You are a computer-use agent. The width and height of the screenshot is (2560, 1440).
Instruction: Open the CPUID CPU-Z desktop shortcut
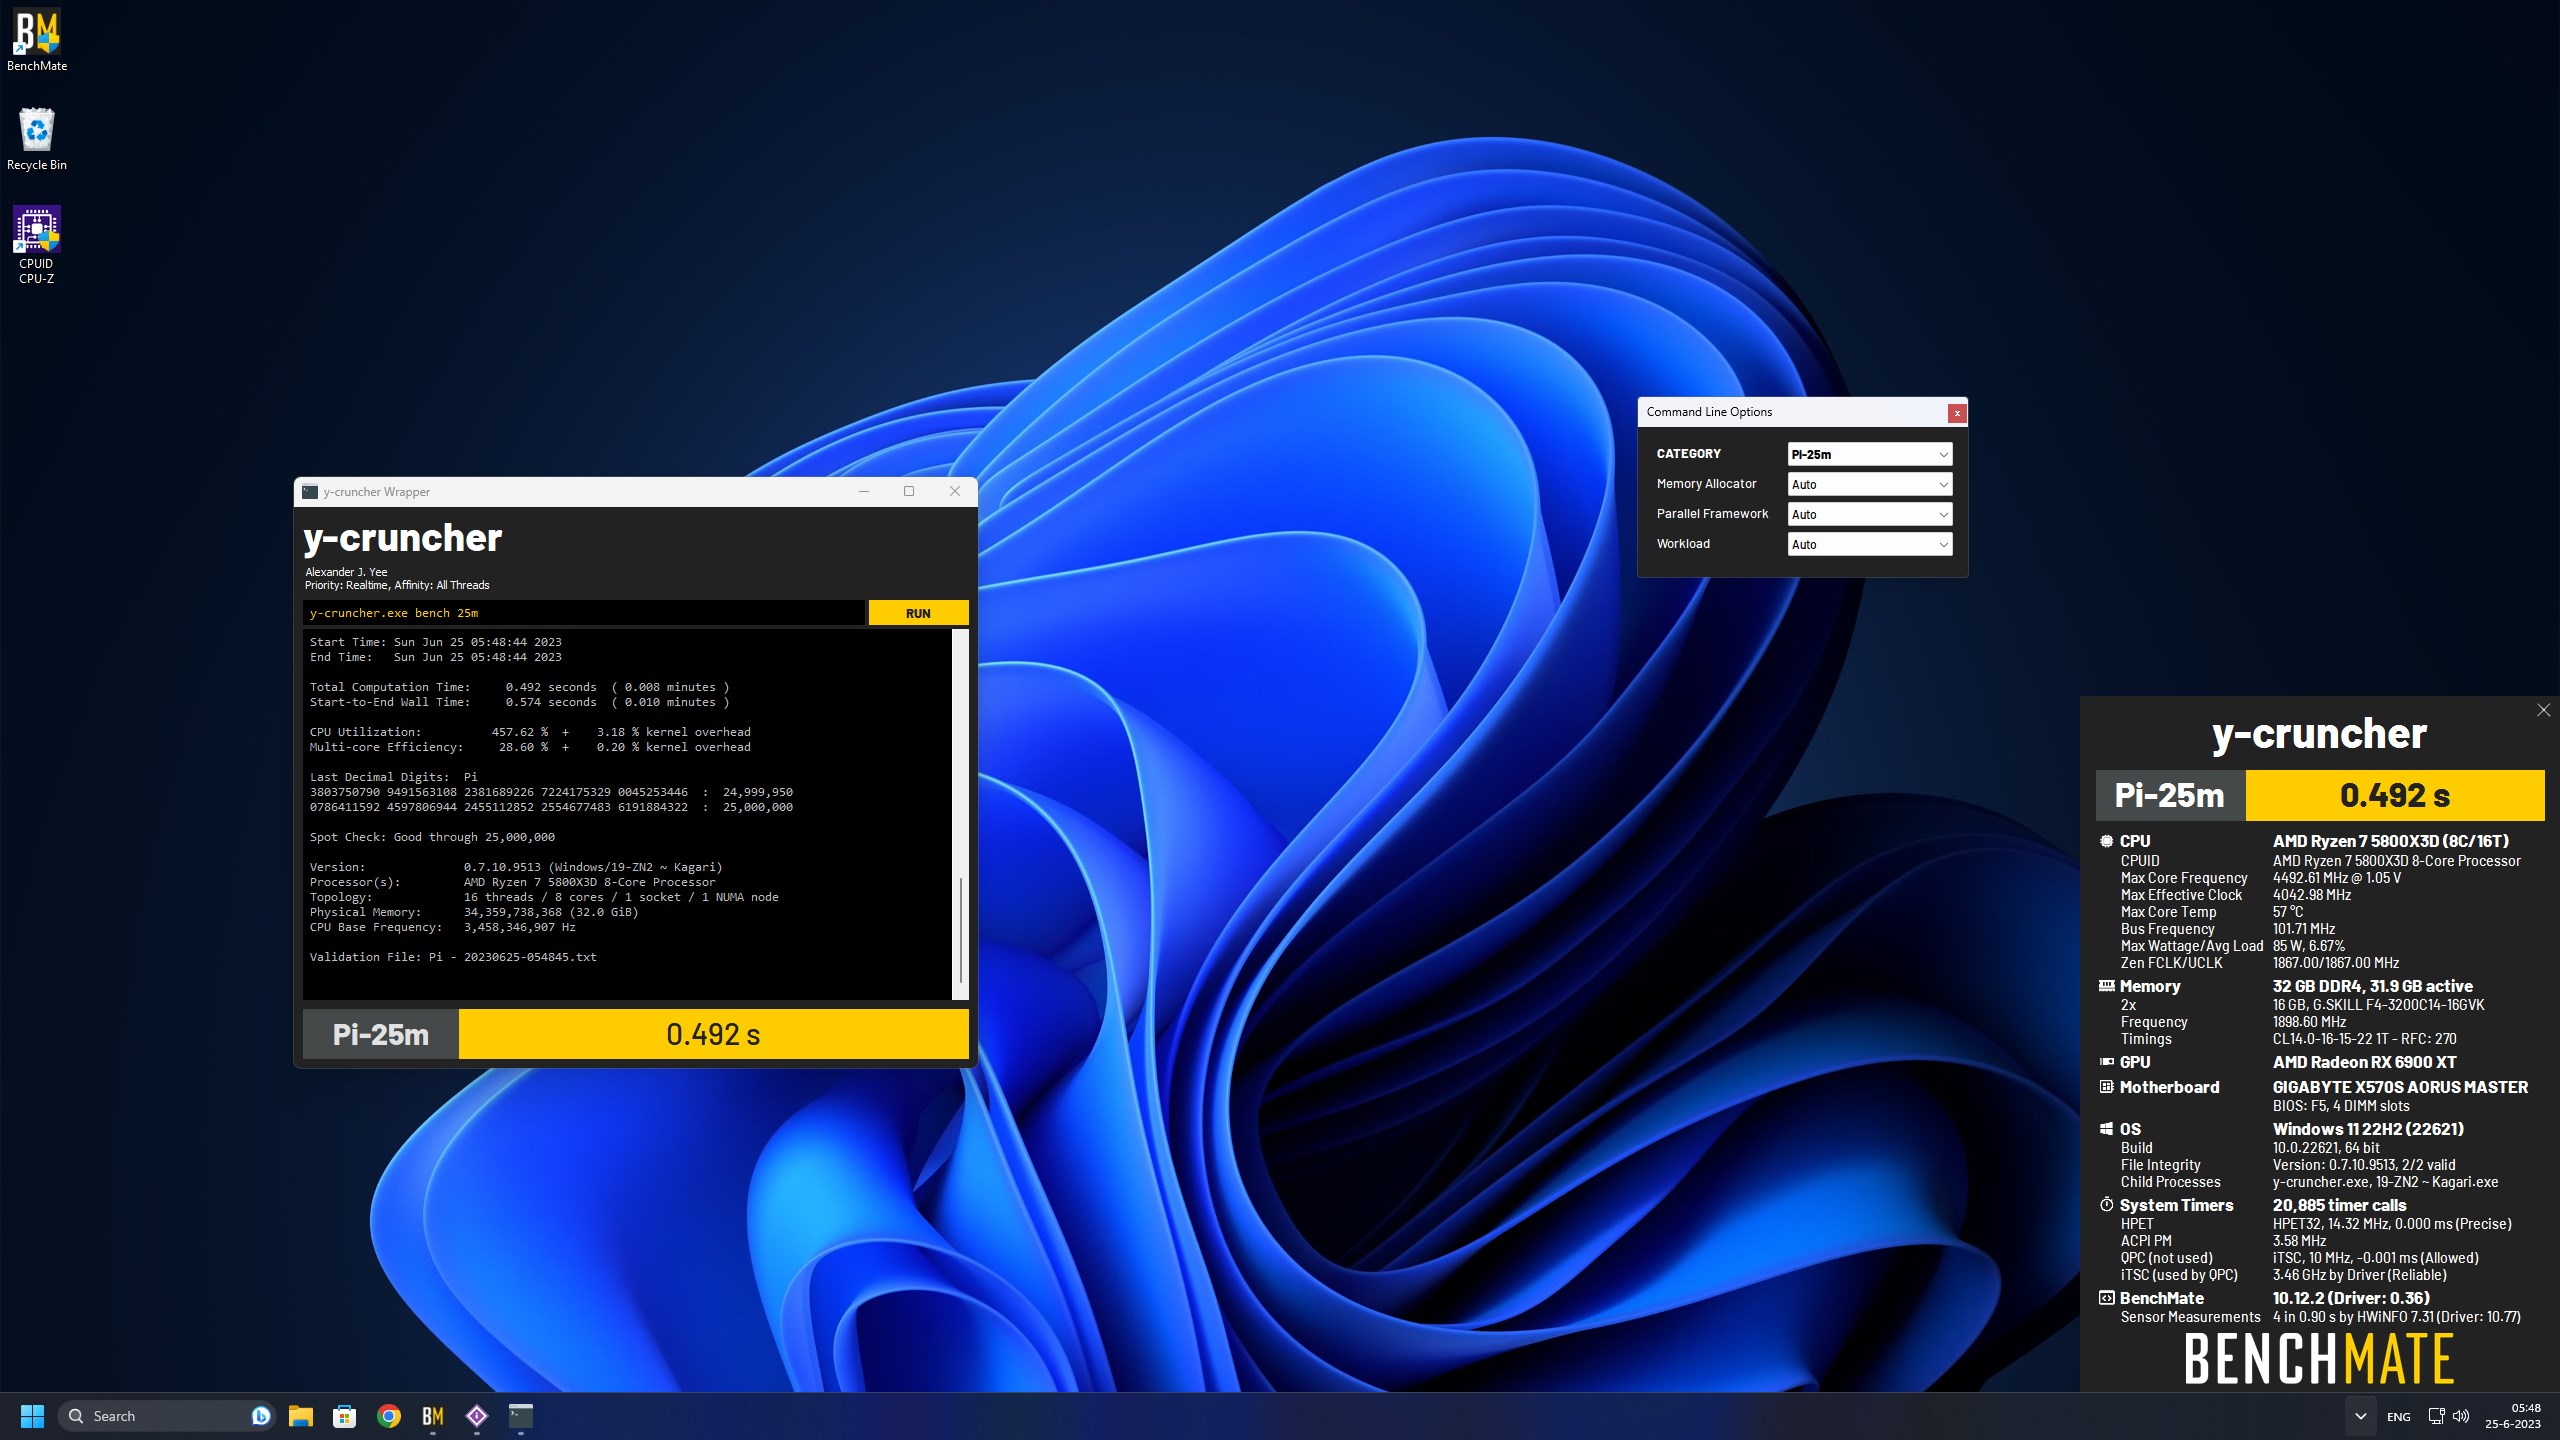pos(37,245)
